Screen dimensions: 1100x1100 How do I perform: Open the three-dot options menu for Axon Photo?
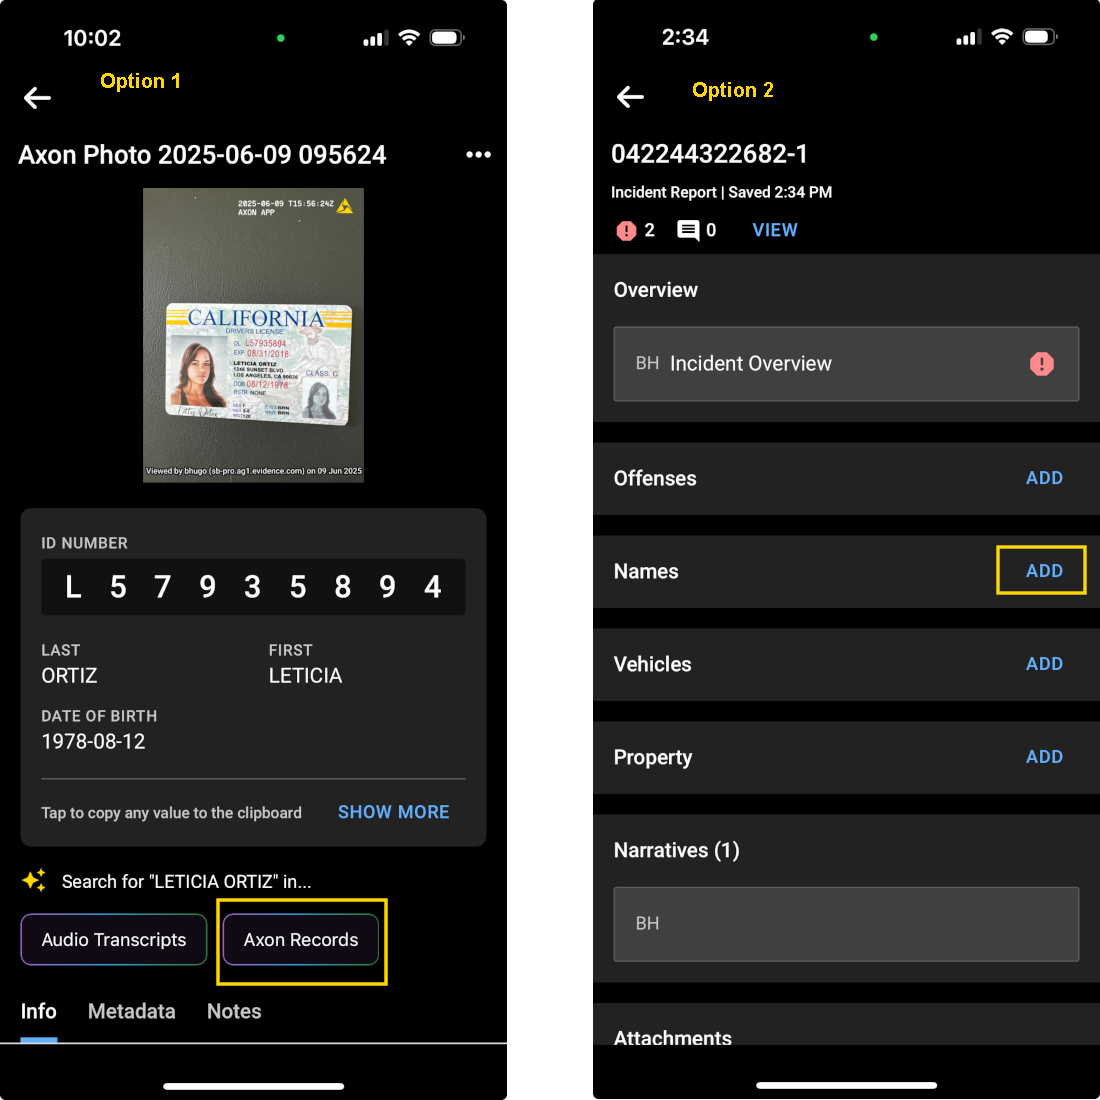point(478,154)
